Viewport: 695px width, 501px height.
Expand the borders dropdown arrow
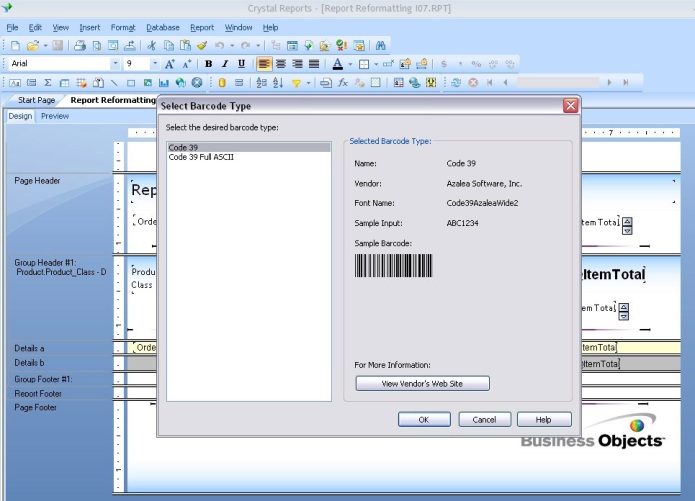[x=376, y=65]
